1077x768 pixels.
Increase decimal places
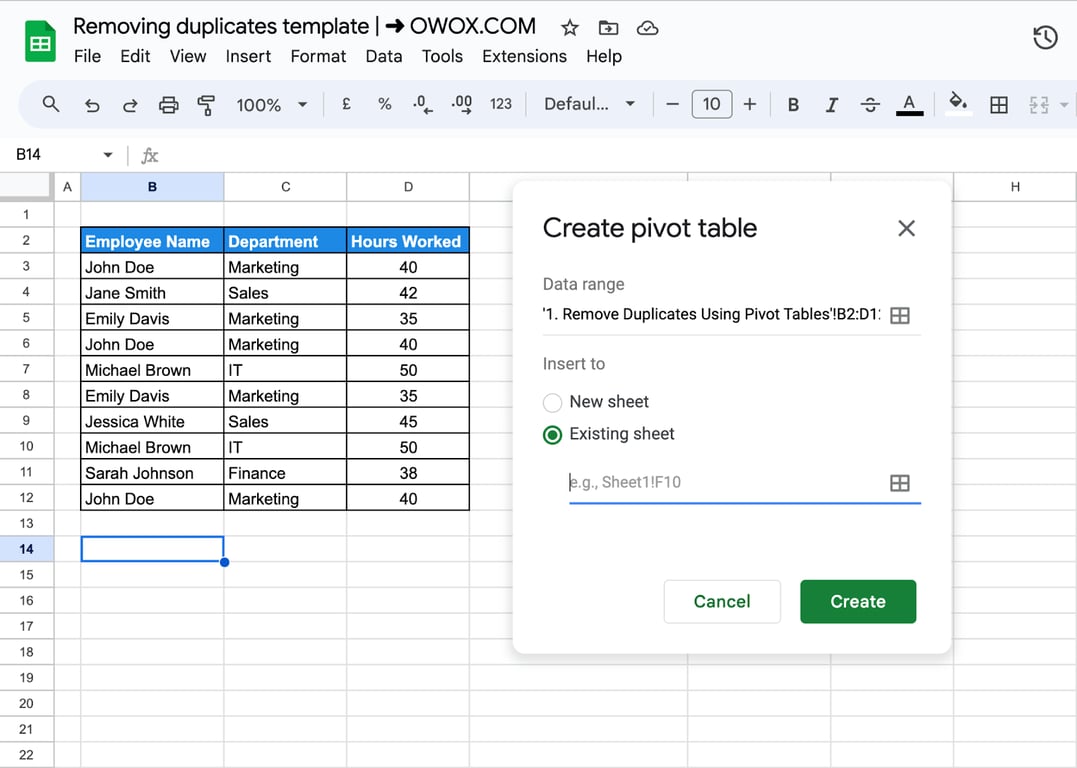(462, 104)
